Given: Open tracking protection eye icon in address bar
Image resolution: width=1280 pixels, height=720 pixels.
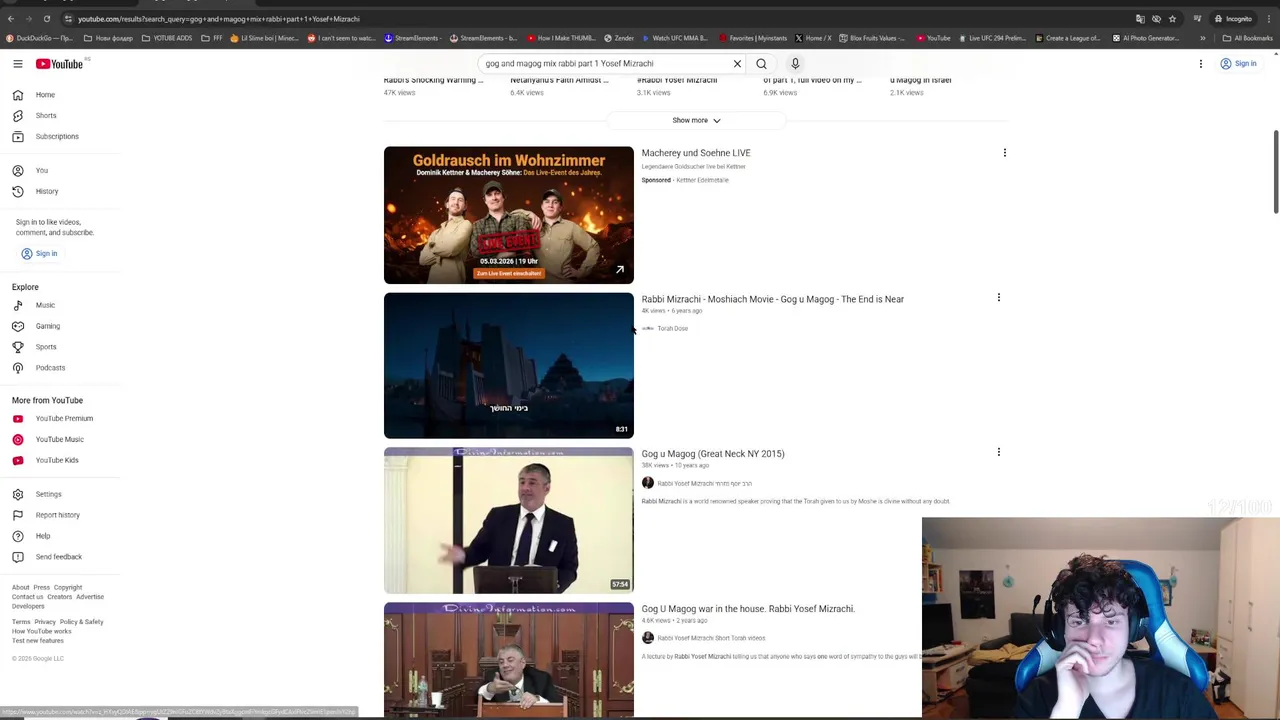Looking at the screenshot, I should pos(1156,19).
